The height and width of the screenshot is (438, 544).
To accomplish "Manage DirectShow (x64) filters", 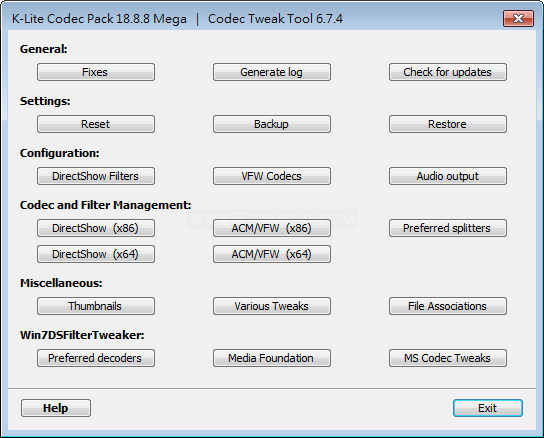I will pos(96,254).
